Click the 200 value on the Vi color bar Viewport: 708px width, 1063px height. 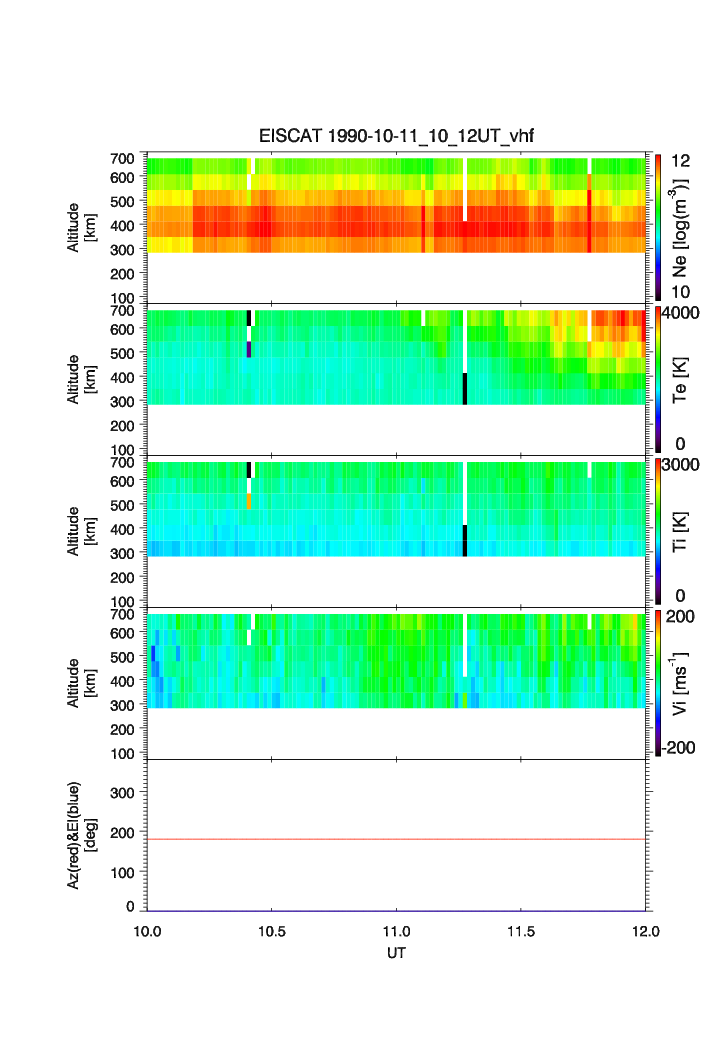[x=680, y=616]
